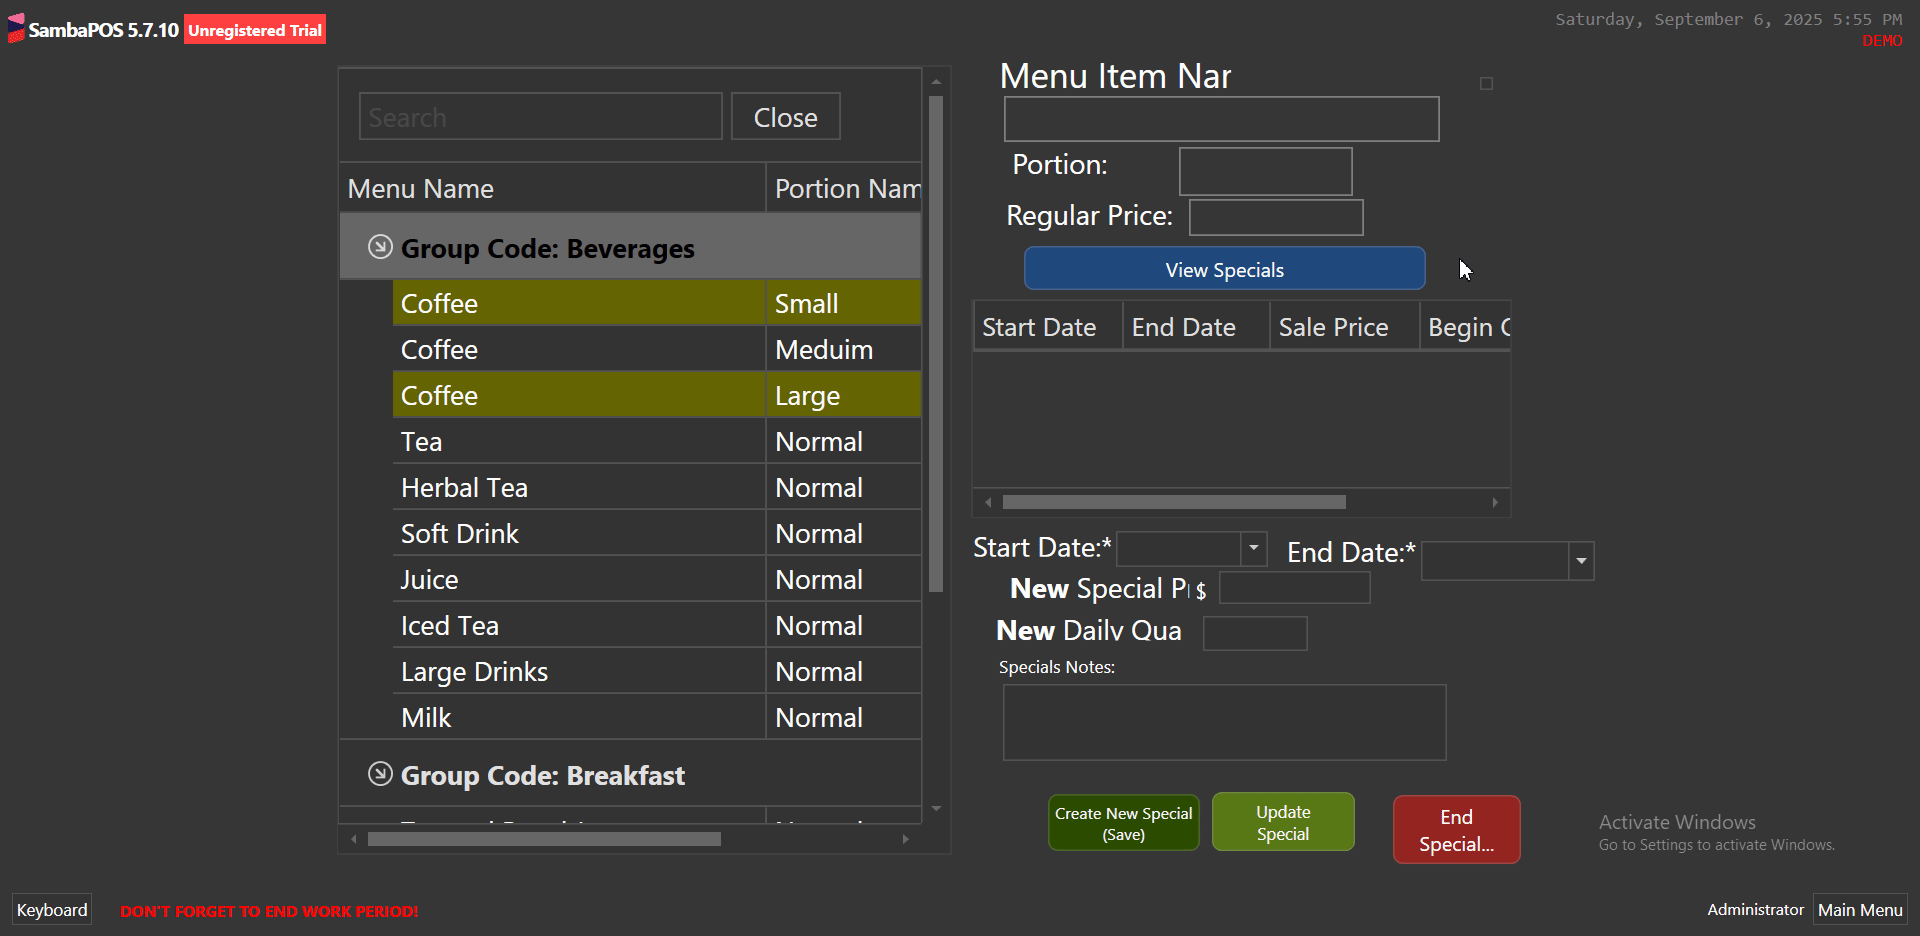Screen dimensions: 1920x936
Task: Click the circular arrow icon beside Group Code: Beverages
Action: click(x=379, y=246)
